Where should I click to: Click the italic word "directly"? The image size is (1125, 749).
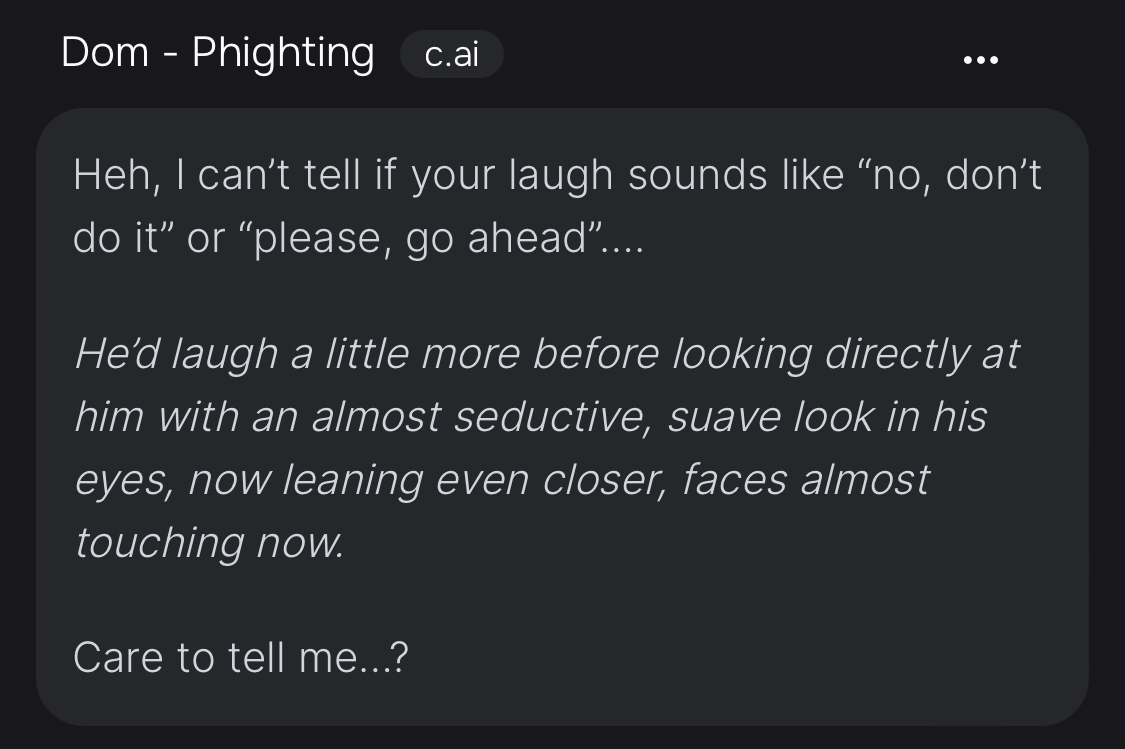pos(897,355)
